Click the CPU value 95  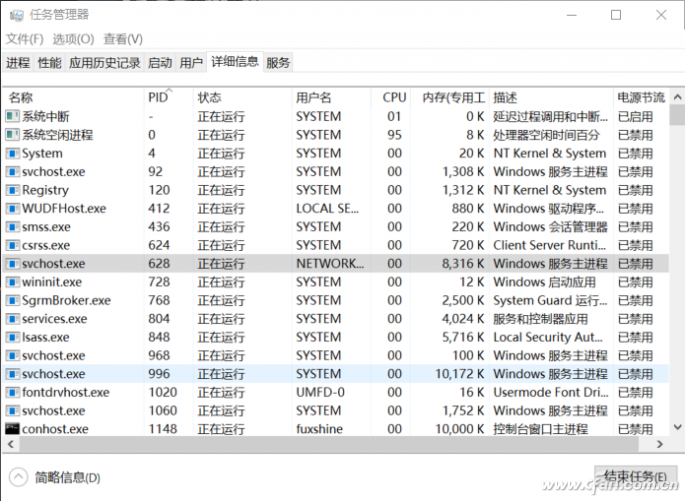tap(394, 135)
